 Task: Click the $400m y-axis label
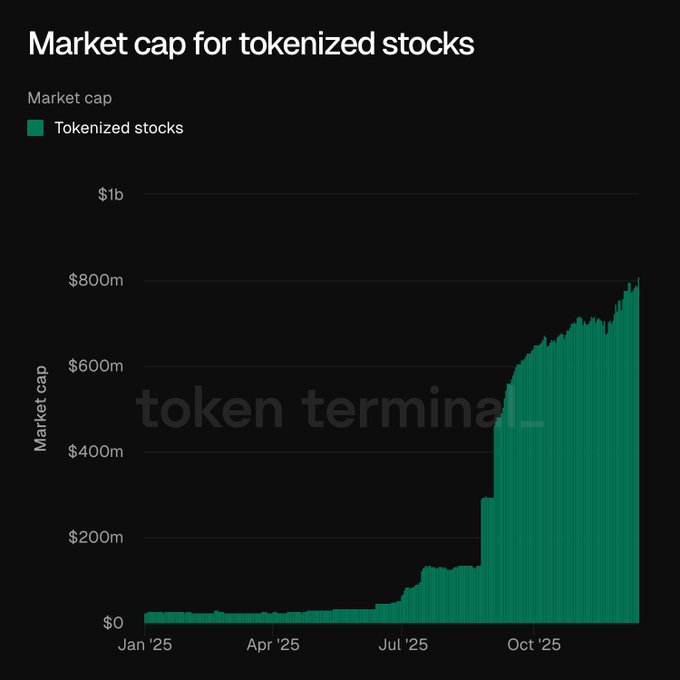(x=96, y=452)
